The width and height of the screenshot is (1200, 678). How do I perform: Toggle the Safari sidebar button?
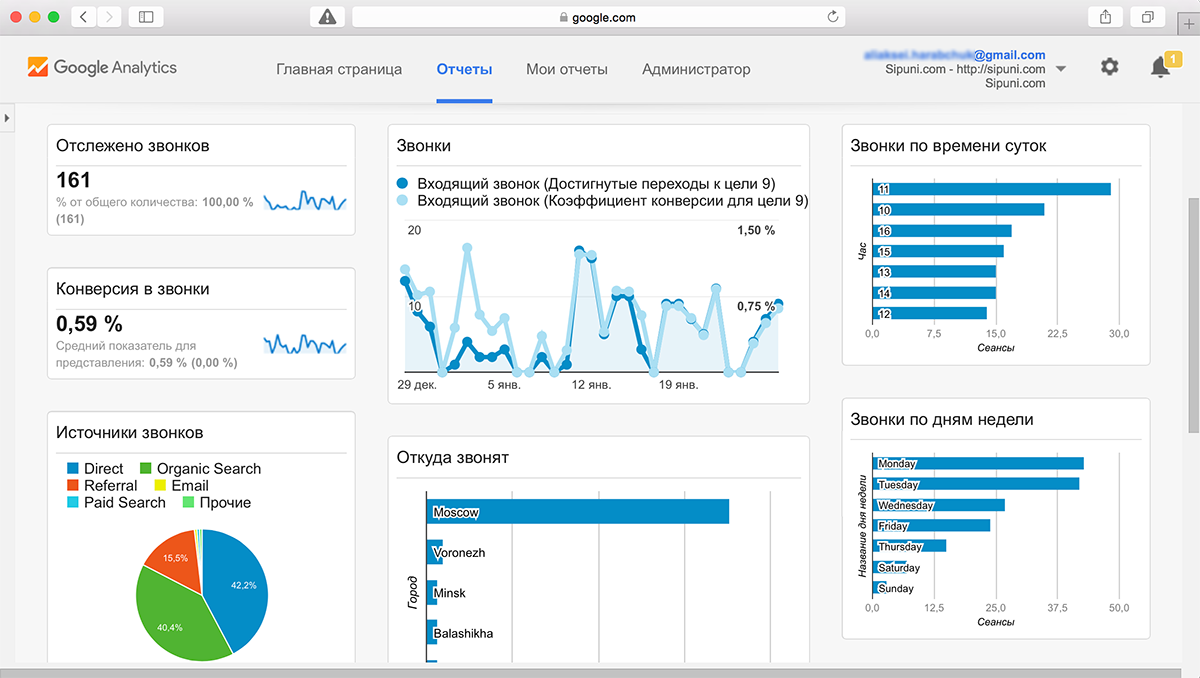click(x=146, y=17)
